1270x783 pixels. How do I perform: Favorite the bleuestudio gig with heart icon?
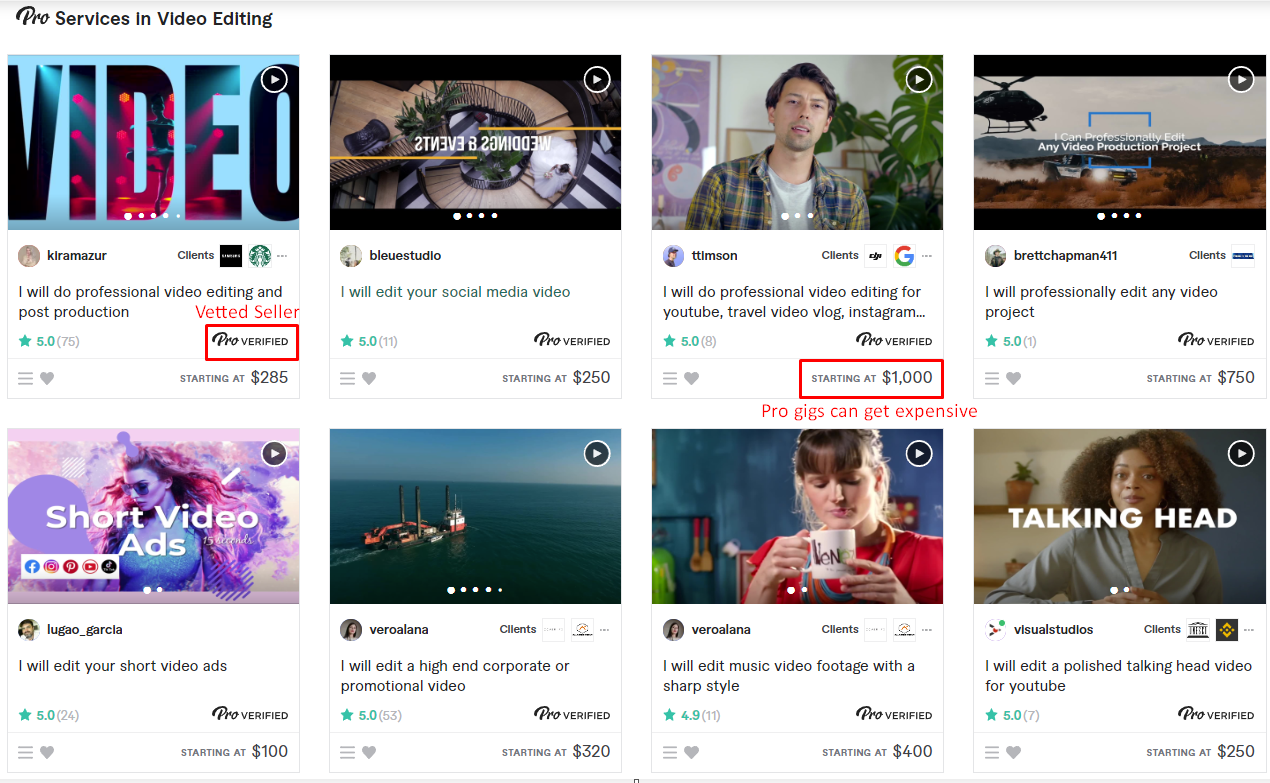pos(369,378)
